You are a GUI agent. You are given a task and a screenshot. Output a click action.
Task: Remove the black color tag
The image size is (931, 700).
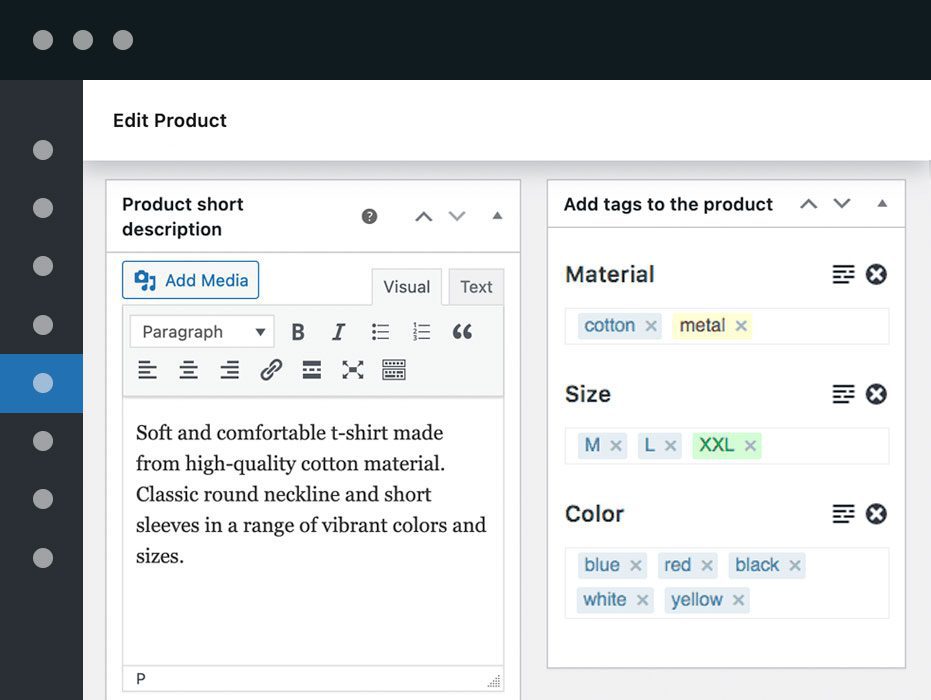click(x=794, y=565)
